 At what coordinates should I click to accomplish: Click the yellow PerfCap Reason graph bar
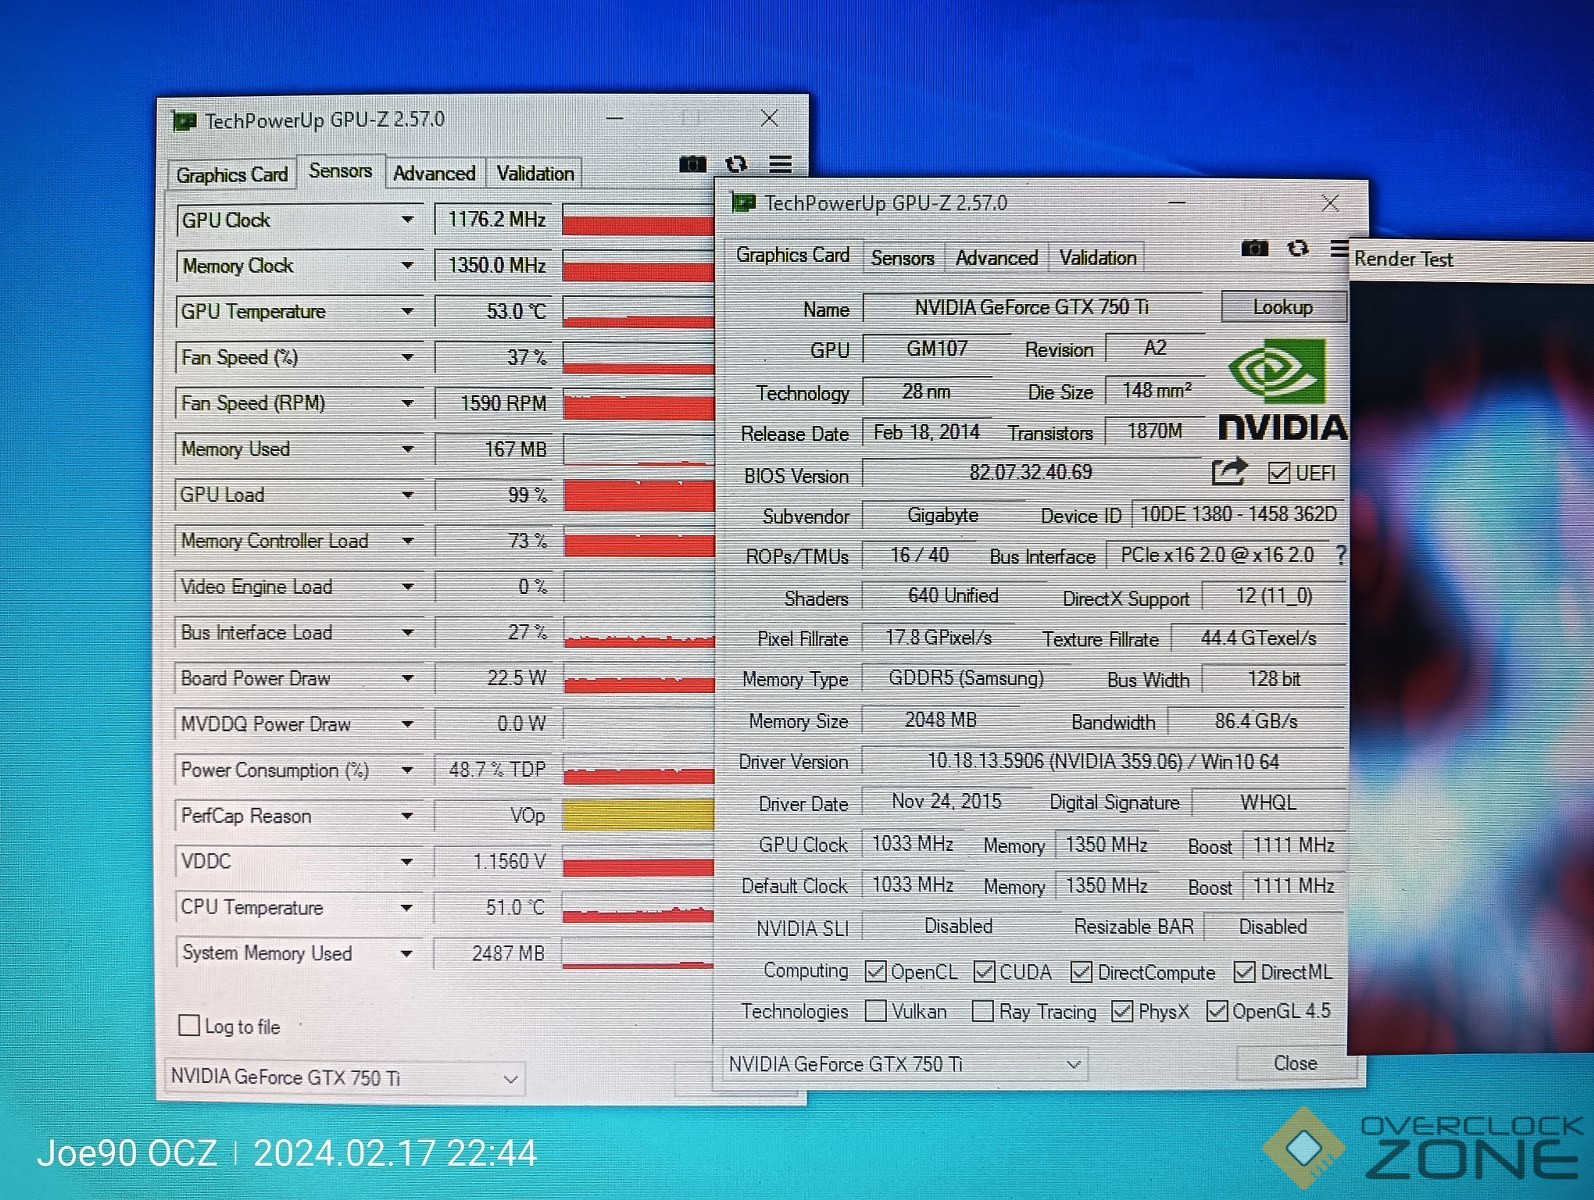pyautogui.click(x=638, y=815)
